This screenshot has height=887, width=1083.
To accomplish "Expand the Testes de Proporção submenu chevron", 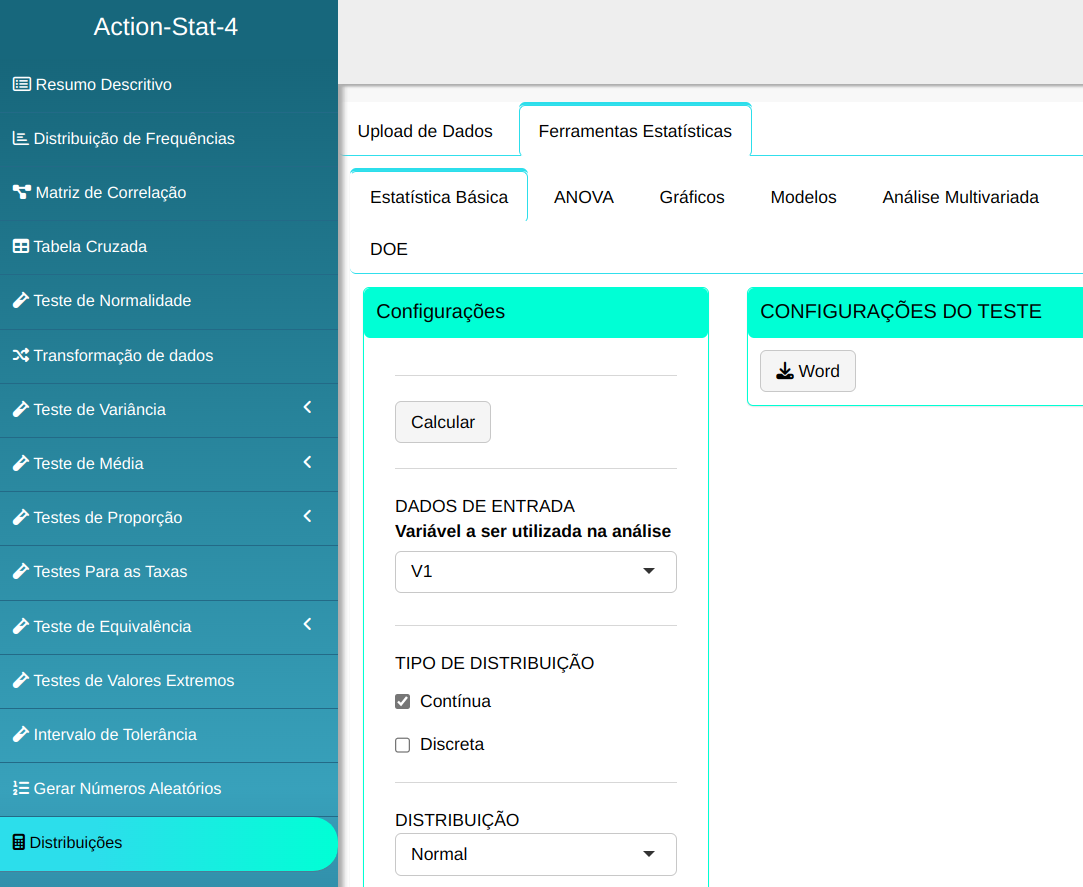I will [307, 516].
